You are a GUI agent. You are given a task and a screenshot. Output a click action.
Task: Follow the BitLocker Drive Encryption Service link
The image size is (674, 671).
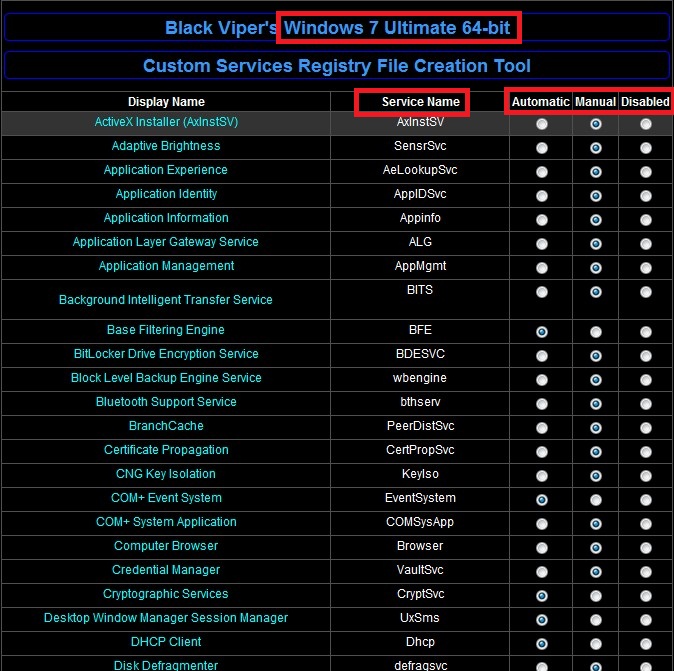pyautogui.click(x=166, y=354)
